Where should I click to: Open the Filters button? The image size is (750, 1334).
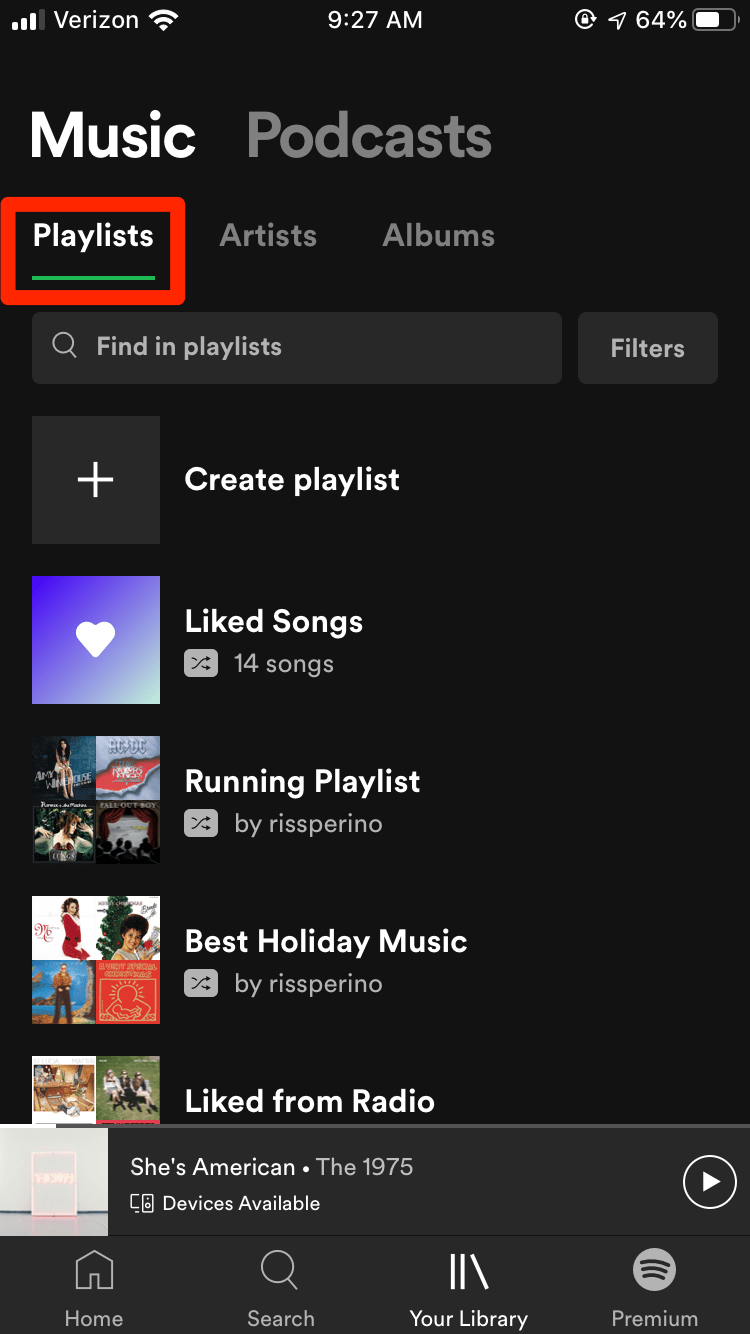point(648,348)
